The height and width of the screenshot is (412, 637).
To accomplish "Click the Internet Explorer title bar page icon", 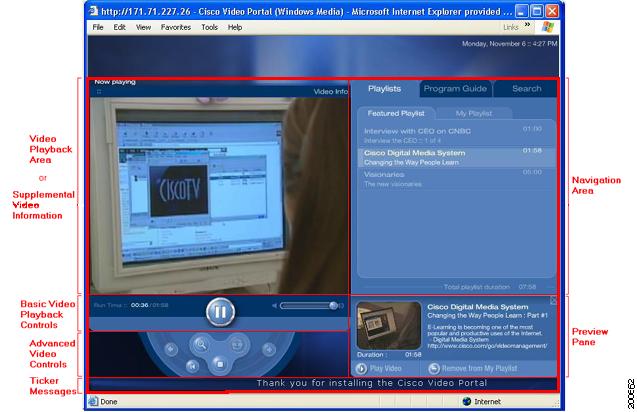I will point(93,11).
